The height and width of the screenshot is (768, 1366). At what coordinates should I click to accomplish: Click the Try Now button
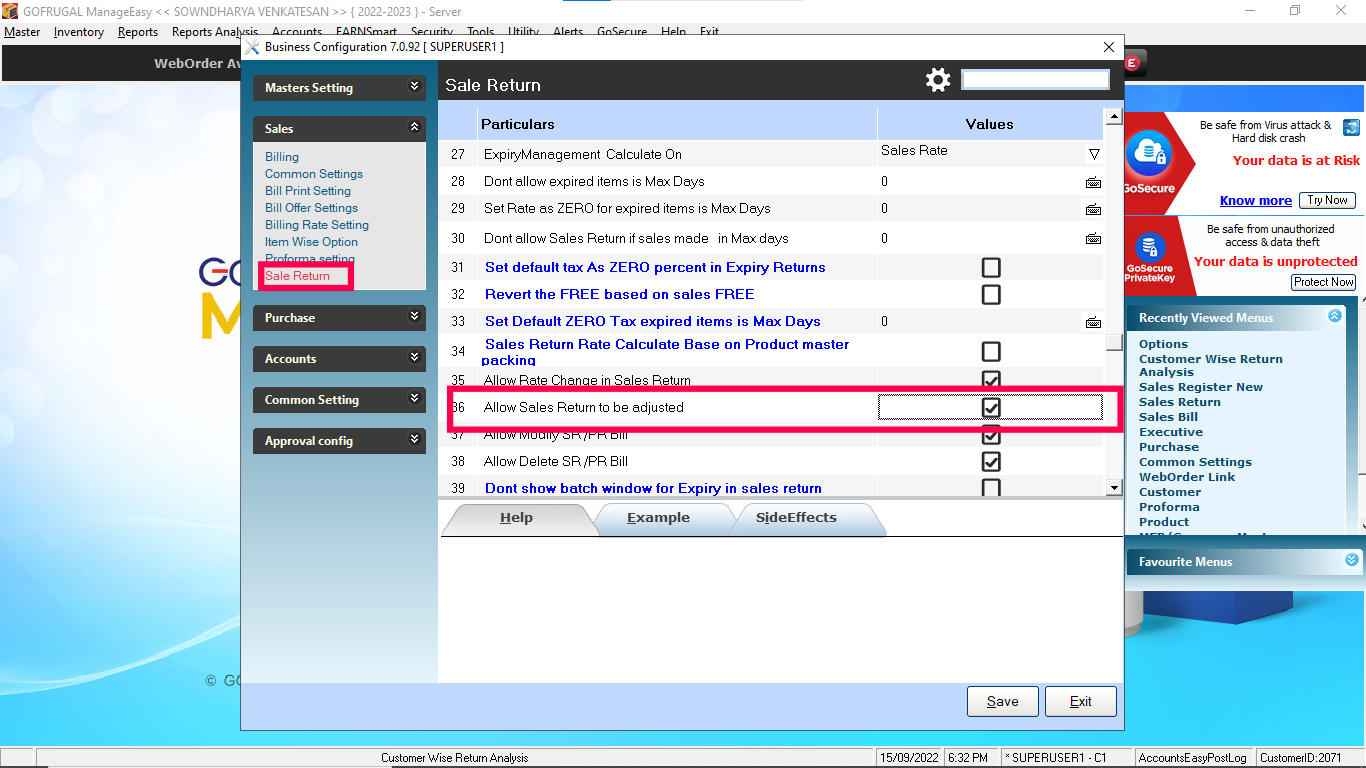click(1328, 200)
